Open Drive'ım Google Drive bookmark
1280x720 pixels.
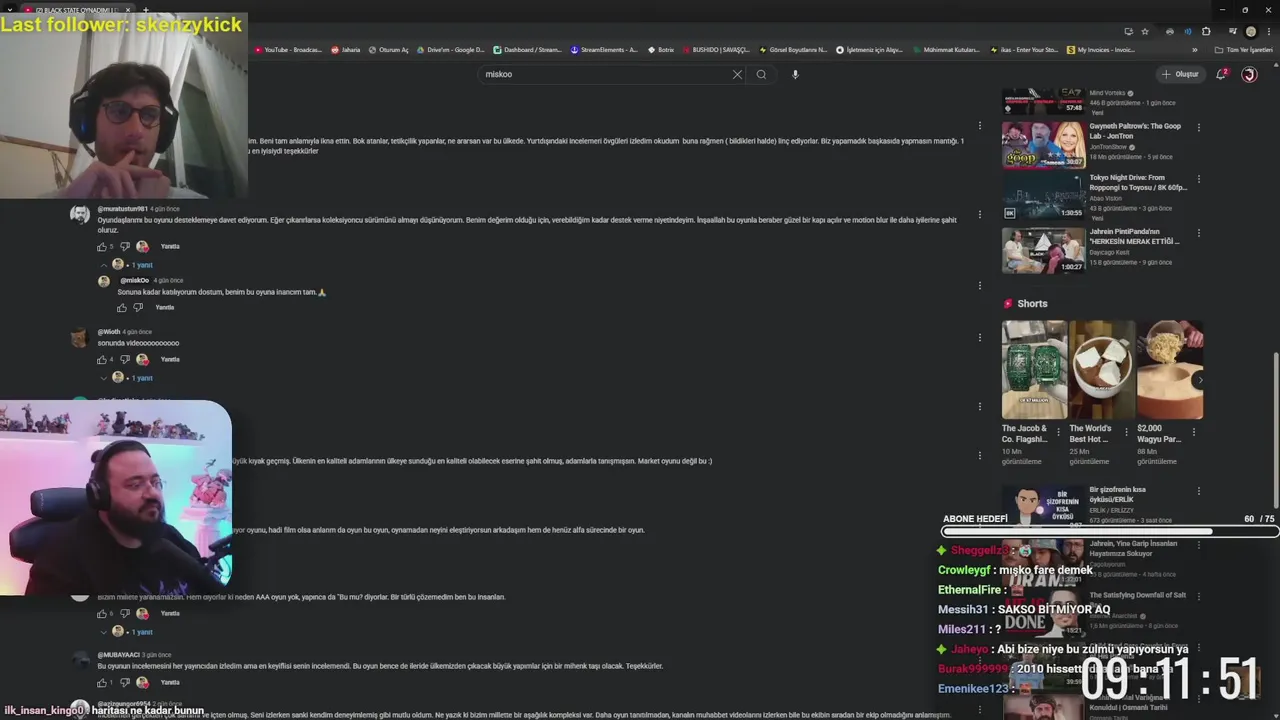(451, 49)
